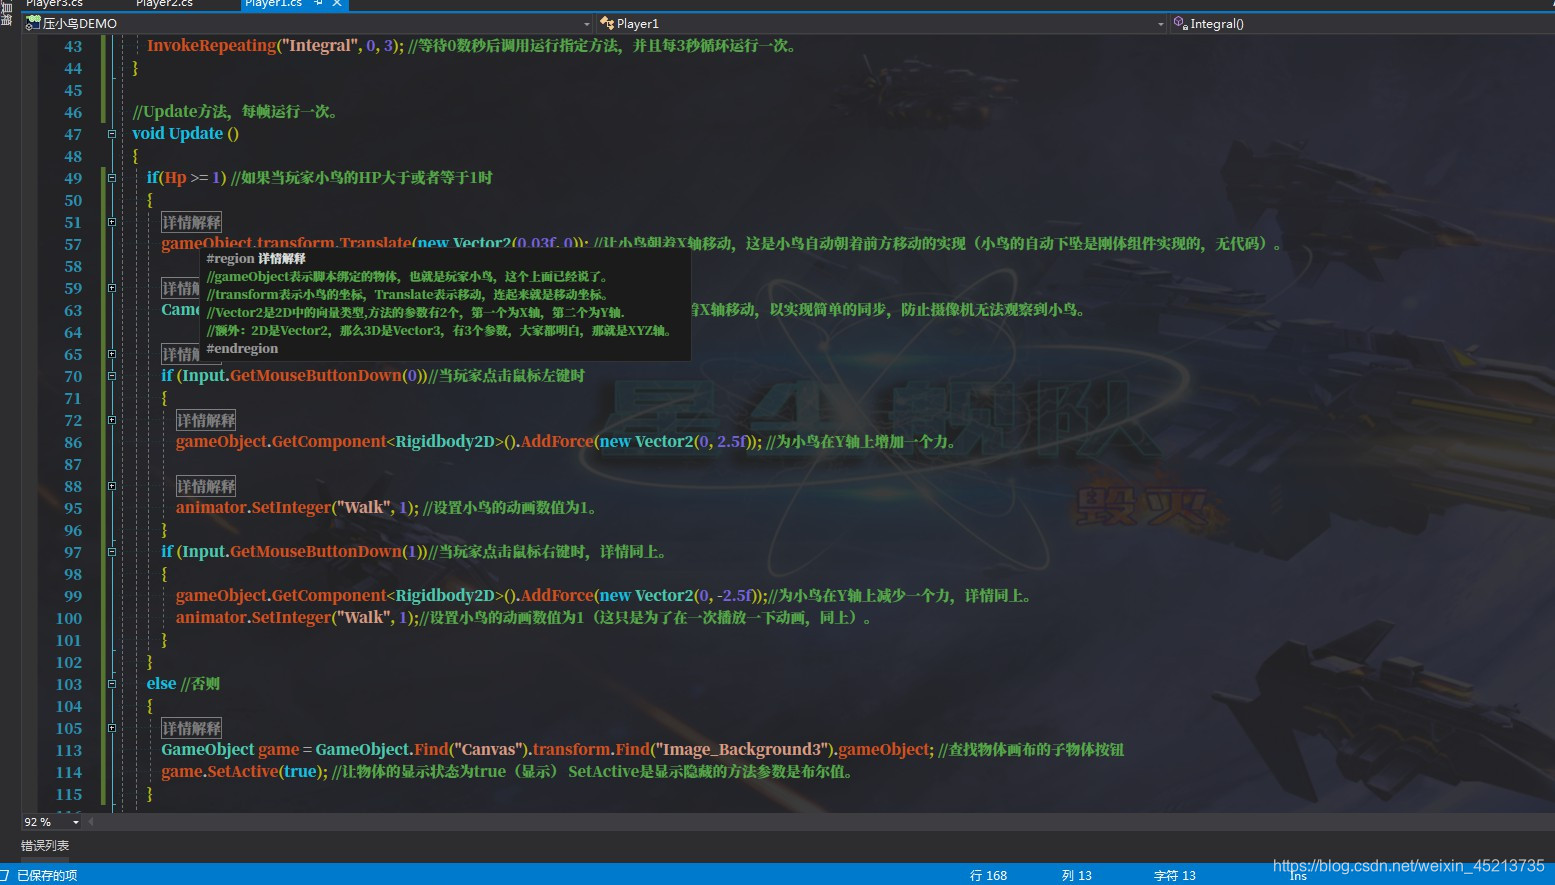Open the 错误列表 panel tab
This screenshot has width=1555, height=885.
[45, 846]
